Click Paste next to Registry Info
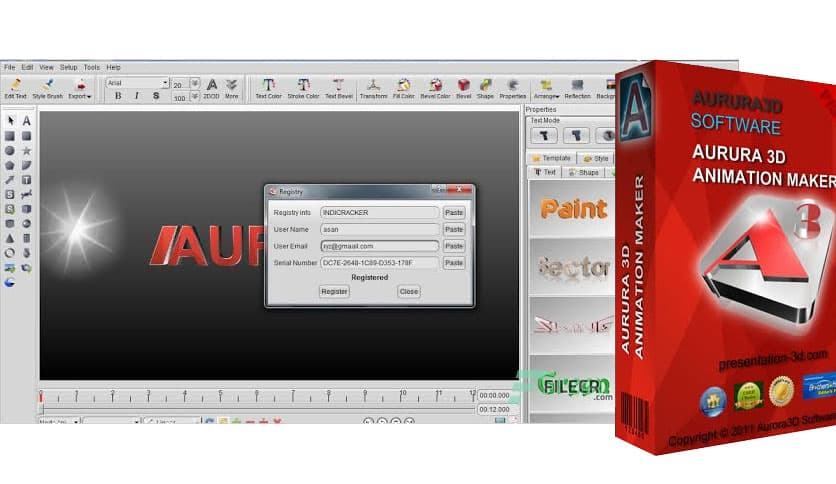This screenshot has width=836, height=484. click(x=454, y=213)
